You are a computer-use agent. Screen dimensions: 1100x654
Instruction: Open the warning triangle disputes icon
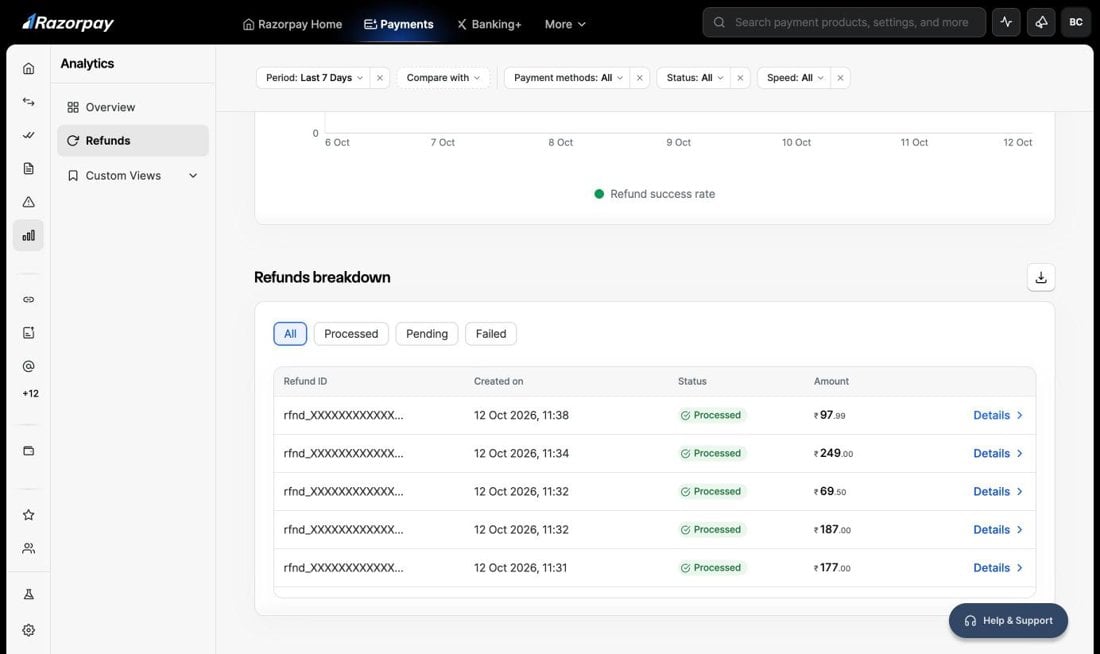28,202
